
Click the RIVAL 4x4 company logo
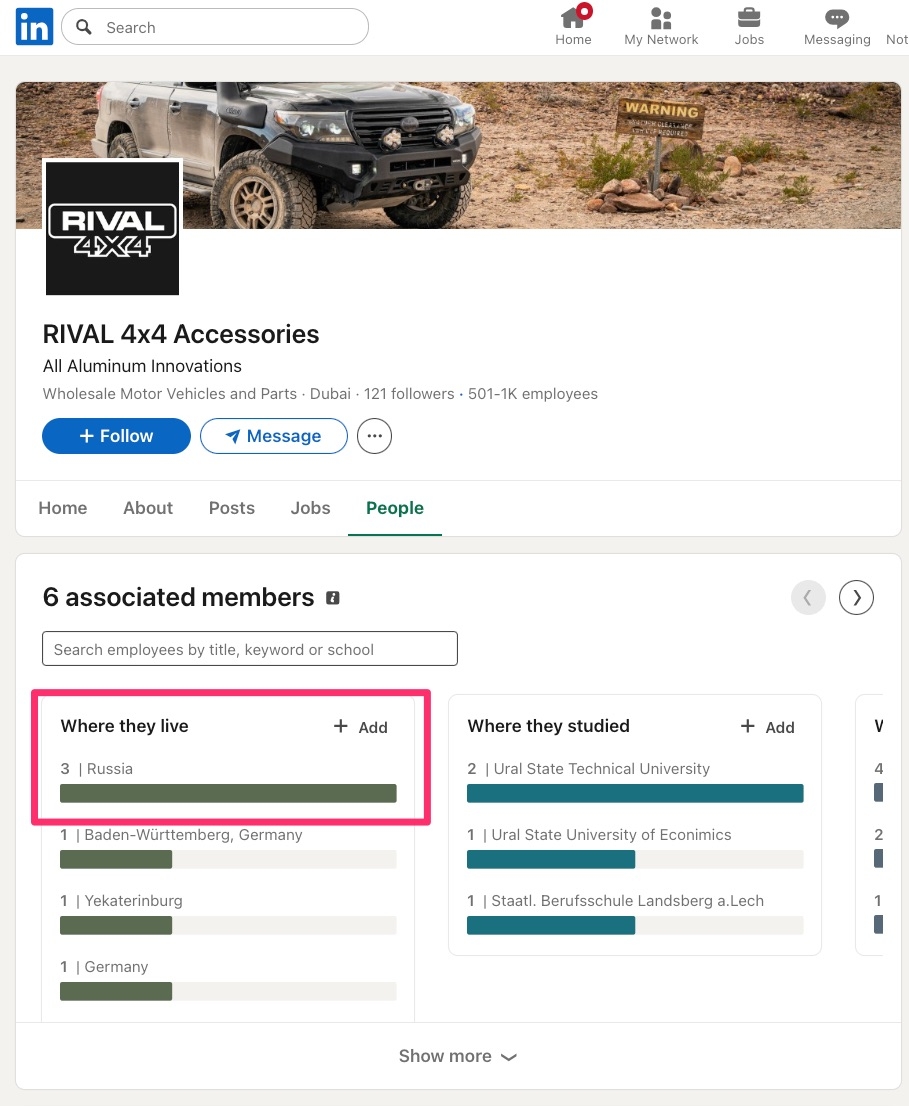click(x=113, y=228)
